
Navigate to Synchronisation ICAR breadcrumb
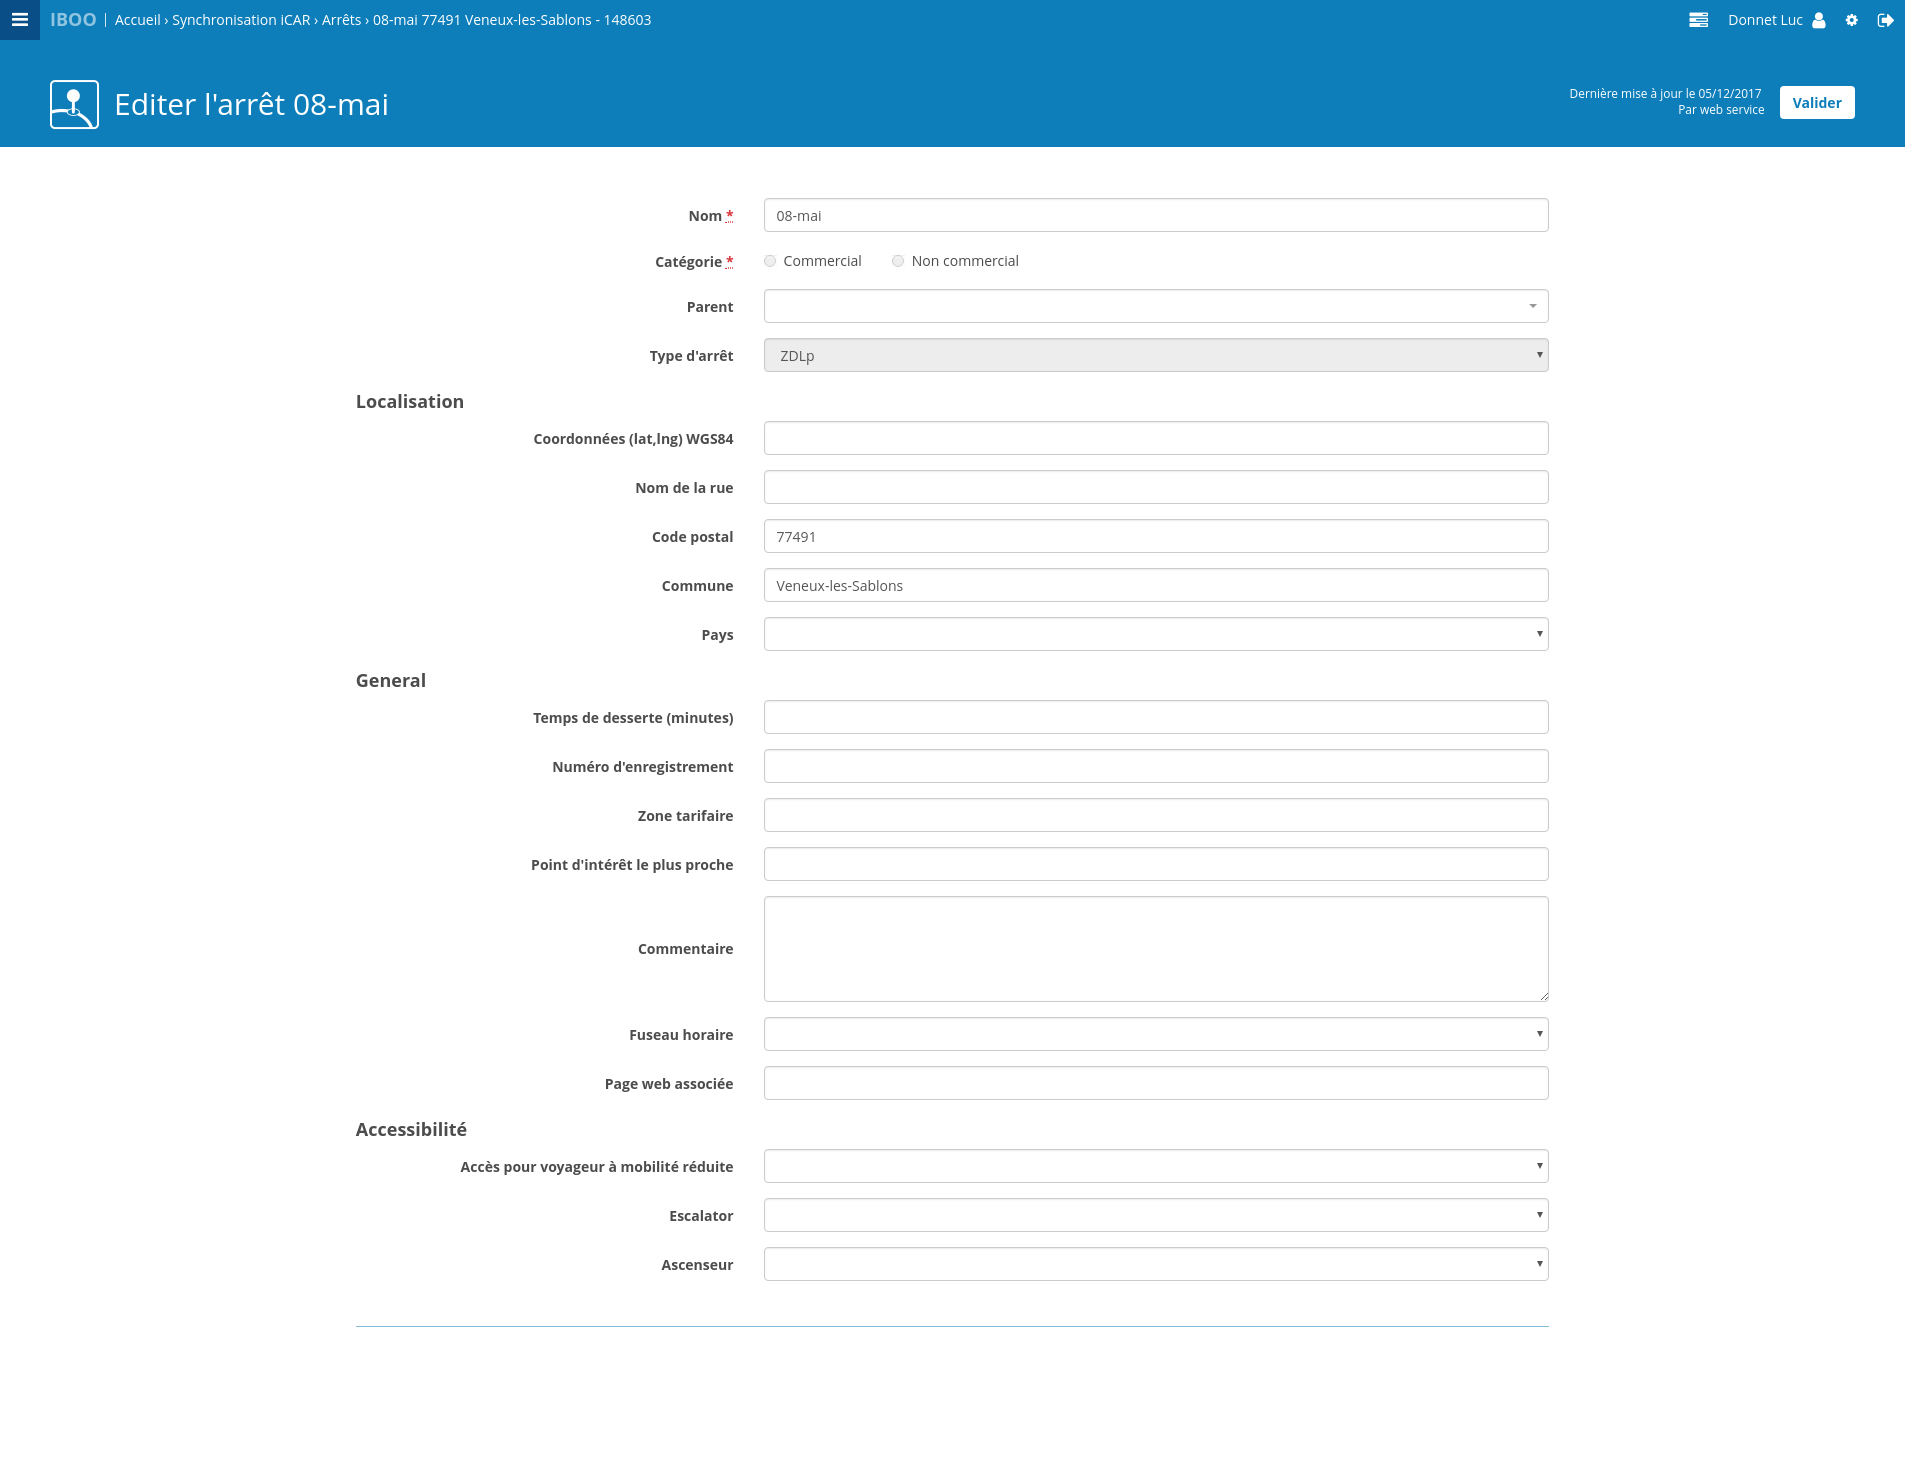pyautogui.click(x=241, y=20)
